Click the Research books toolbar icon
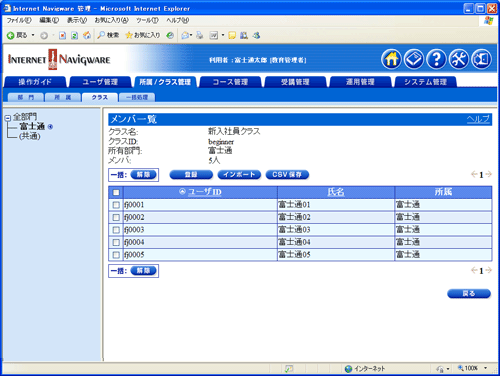Screen dimensions: 500x376 244,35
